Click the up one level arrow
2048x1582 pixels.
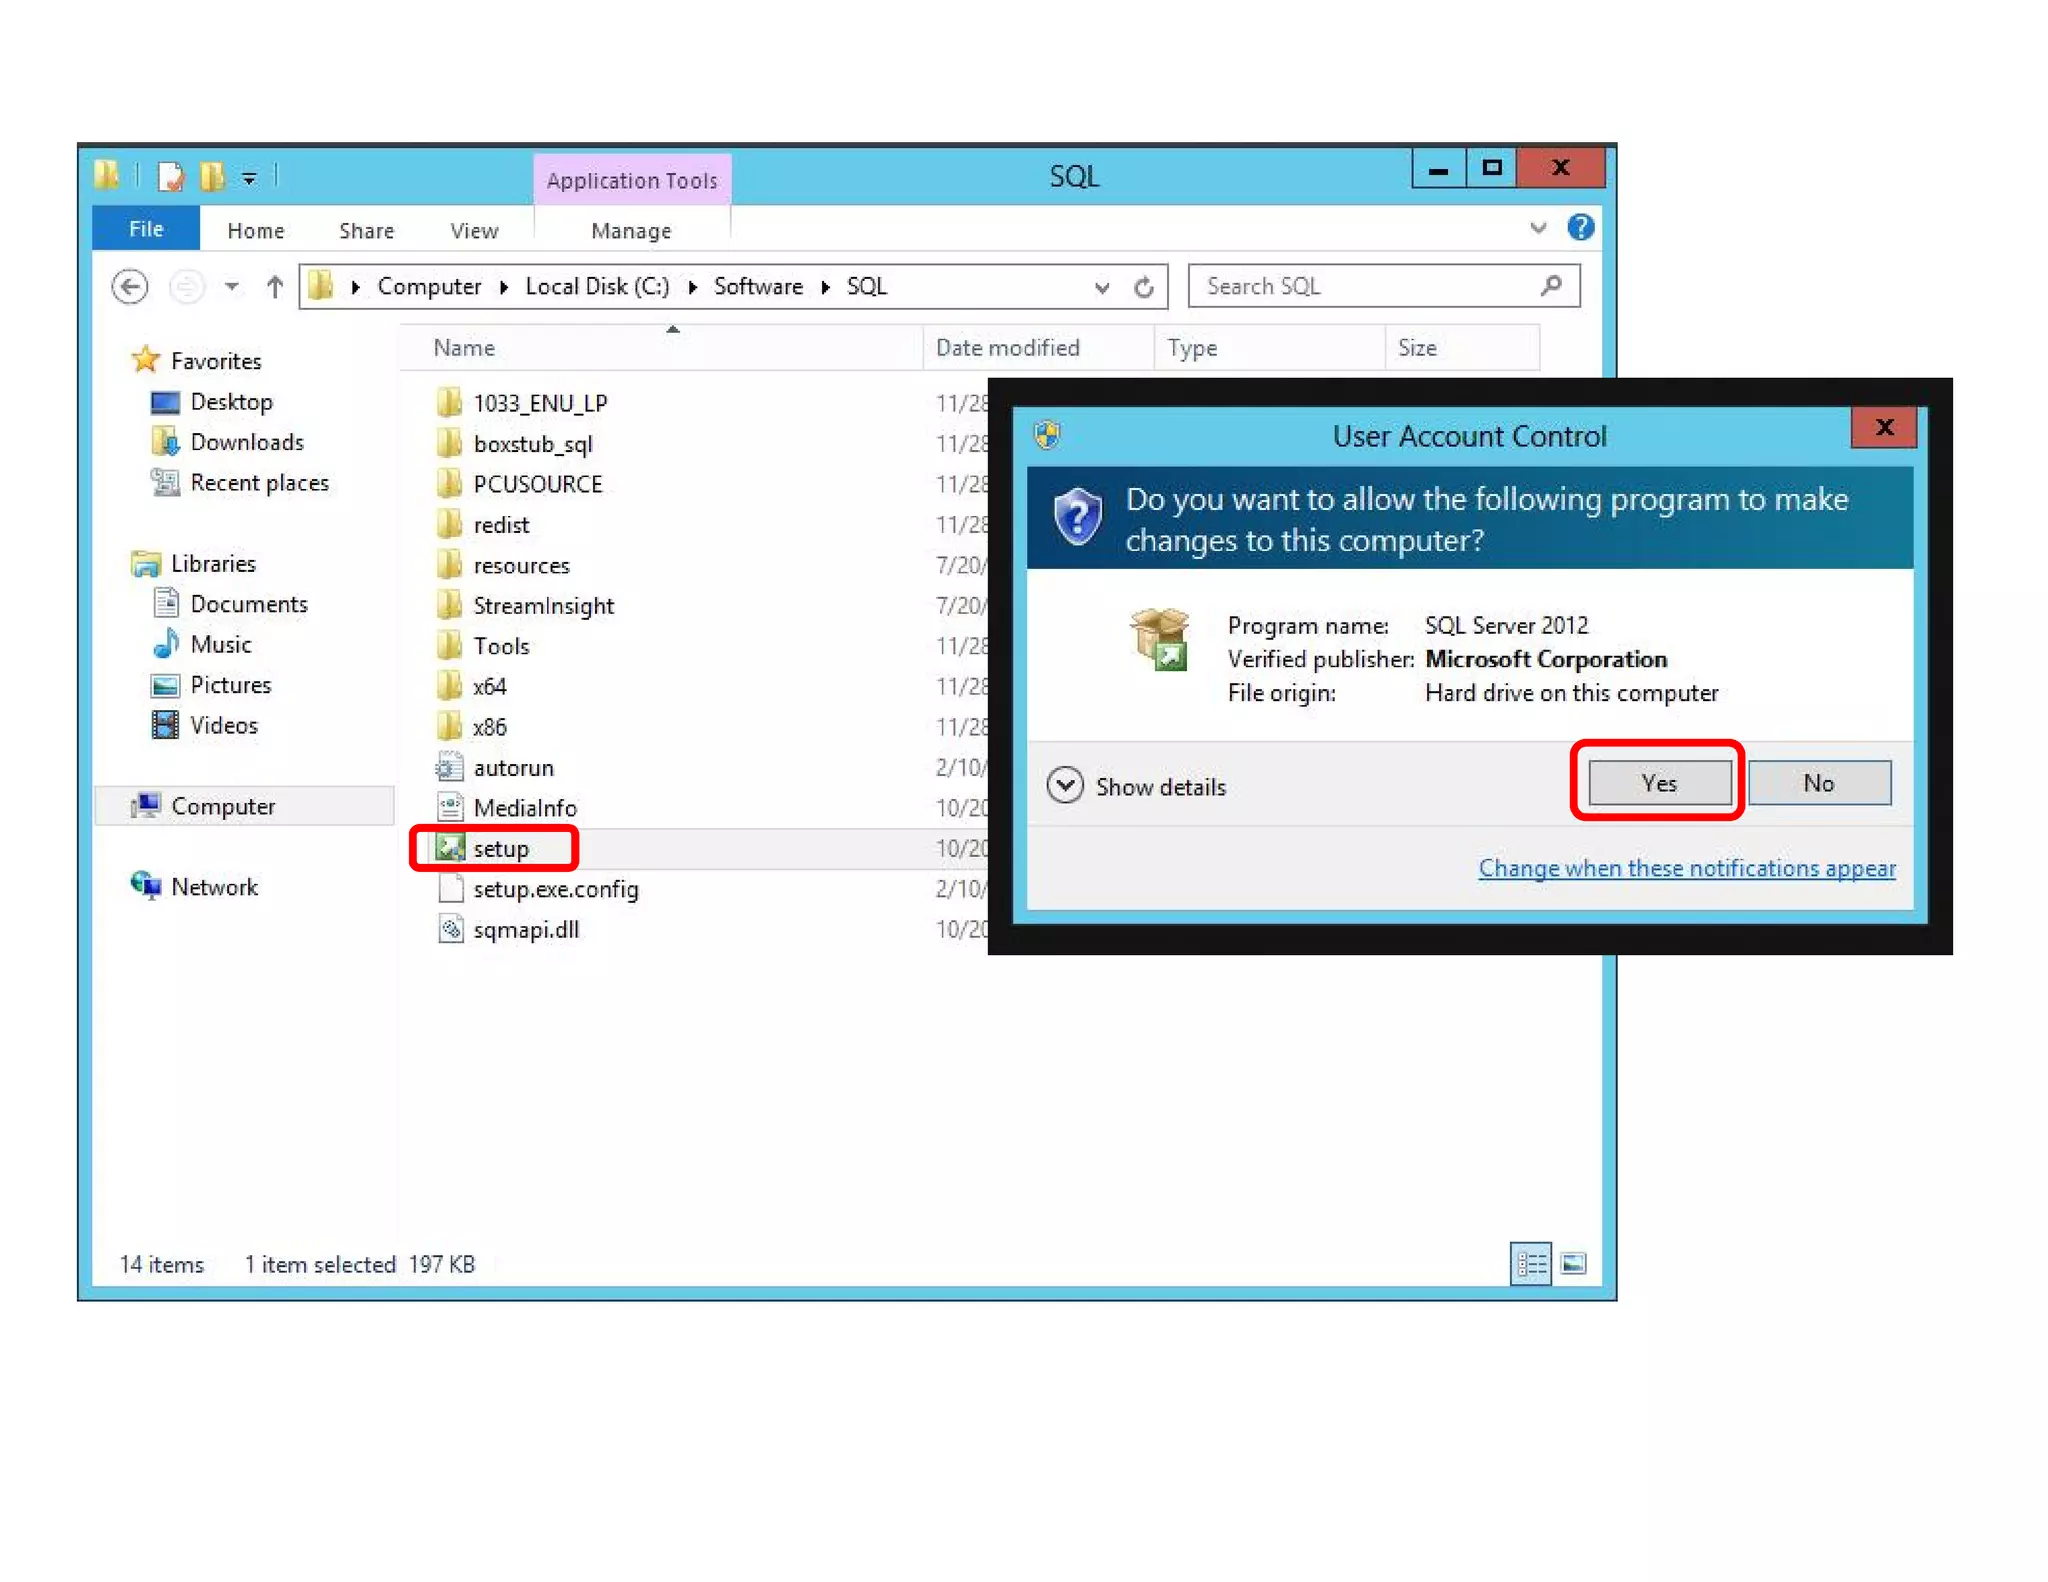pyautogui.click(x=275, y=287)
